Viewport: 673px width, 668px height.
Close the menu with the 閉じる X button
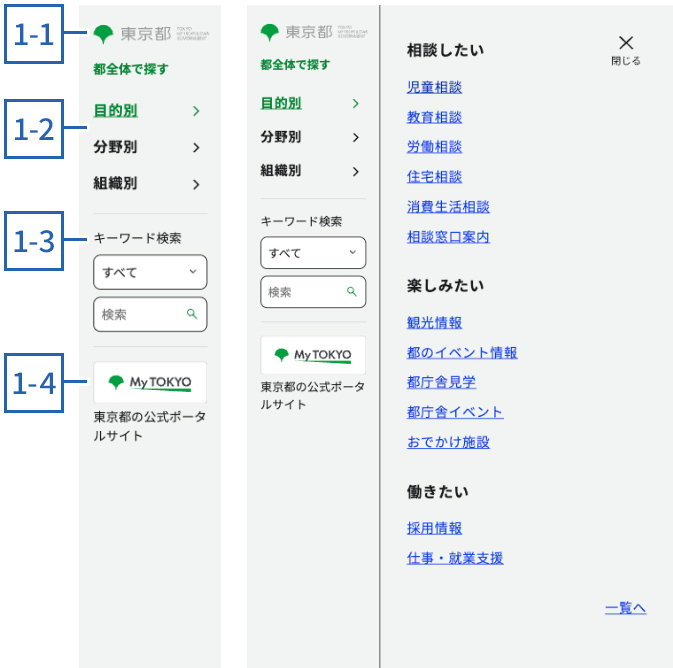[626, 50]
